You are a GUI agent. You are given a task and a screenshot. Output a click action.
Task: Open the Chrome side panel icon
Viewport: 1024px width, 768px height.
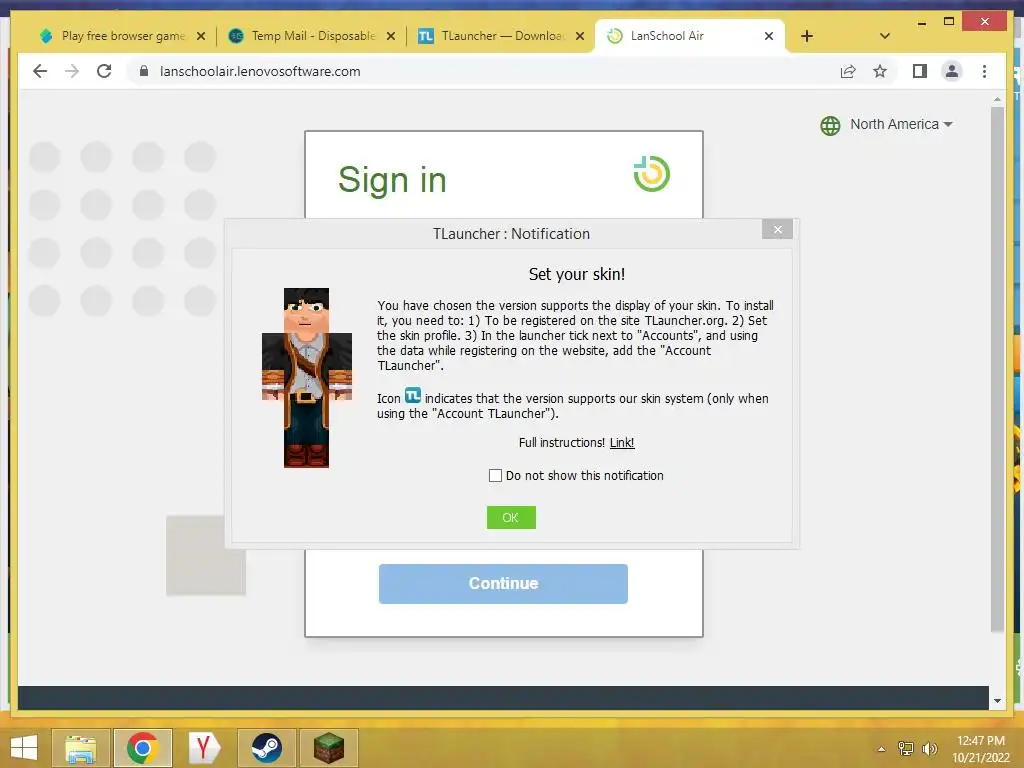[920, 71]
